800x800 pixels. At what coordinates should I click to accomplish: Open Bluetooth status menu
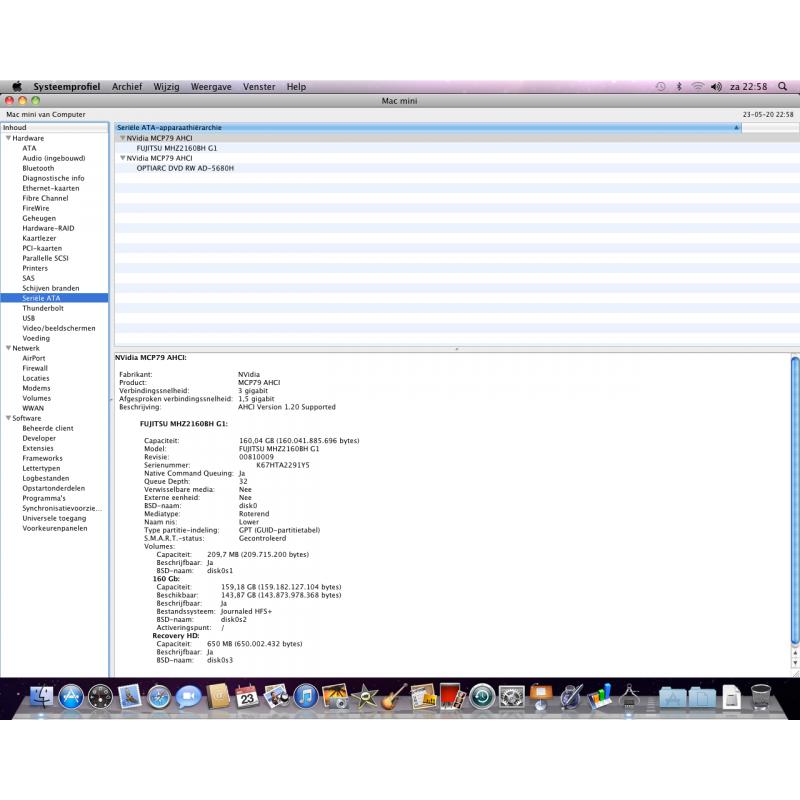coord(679,86)
